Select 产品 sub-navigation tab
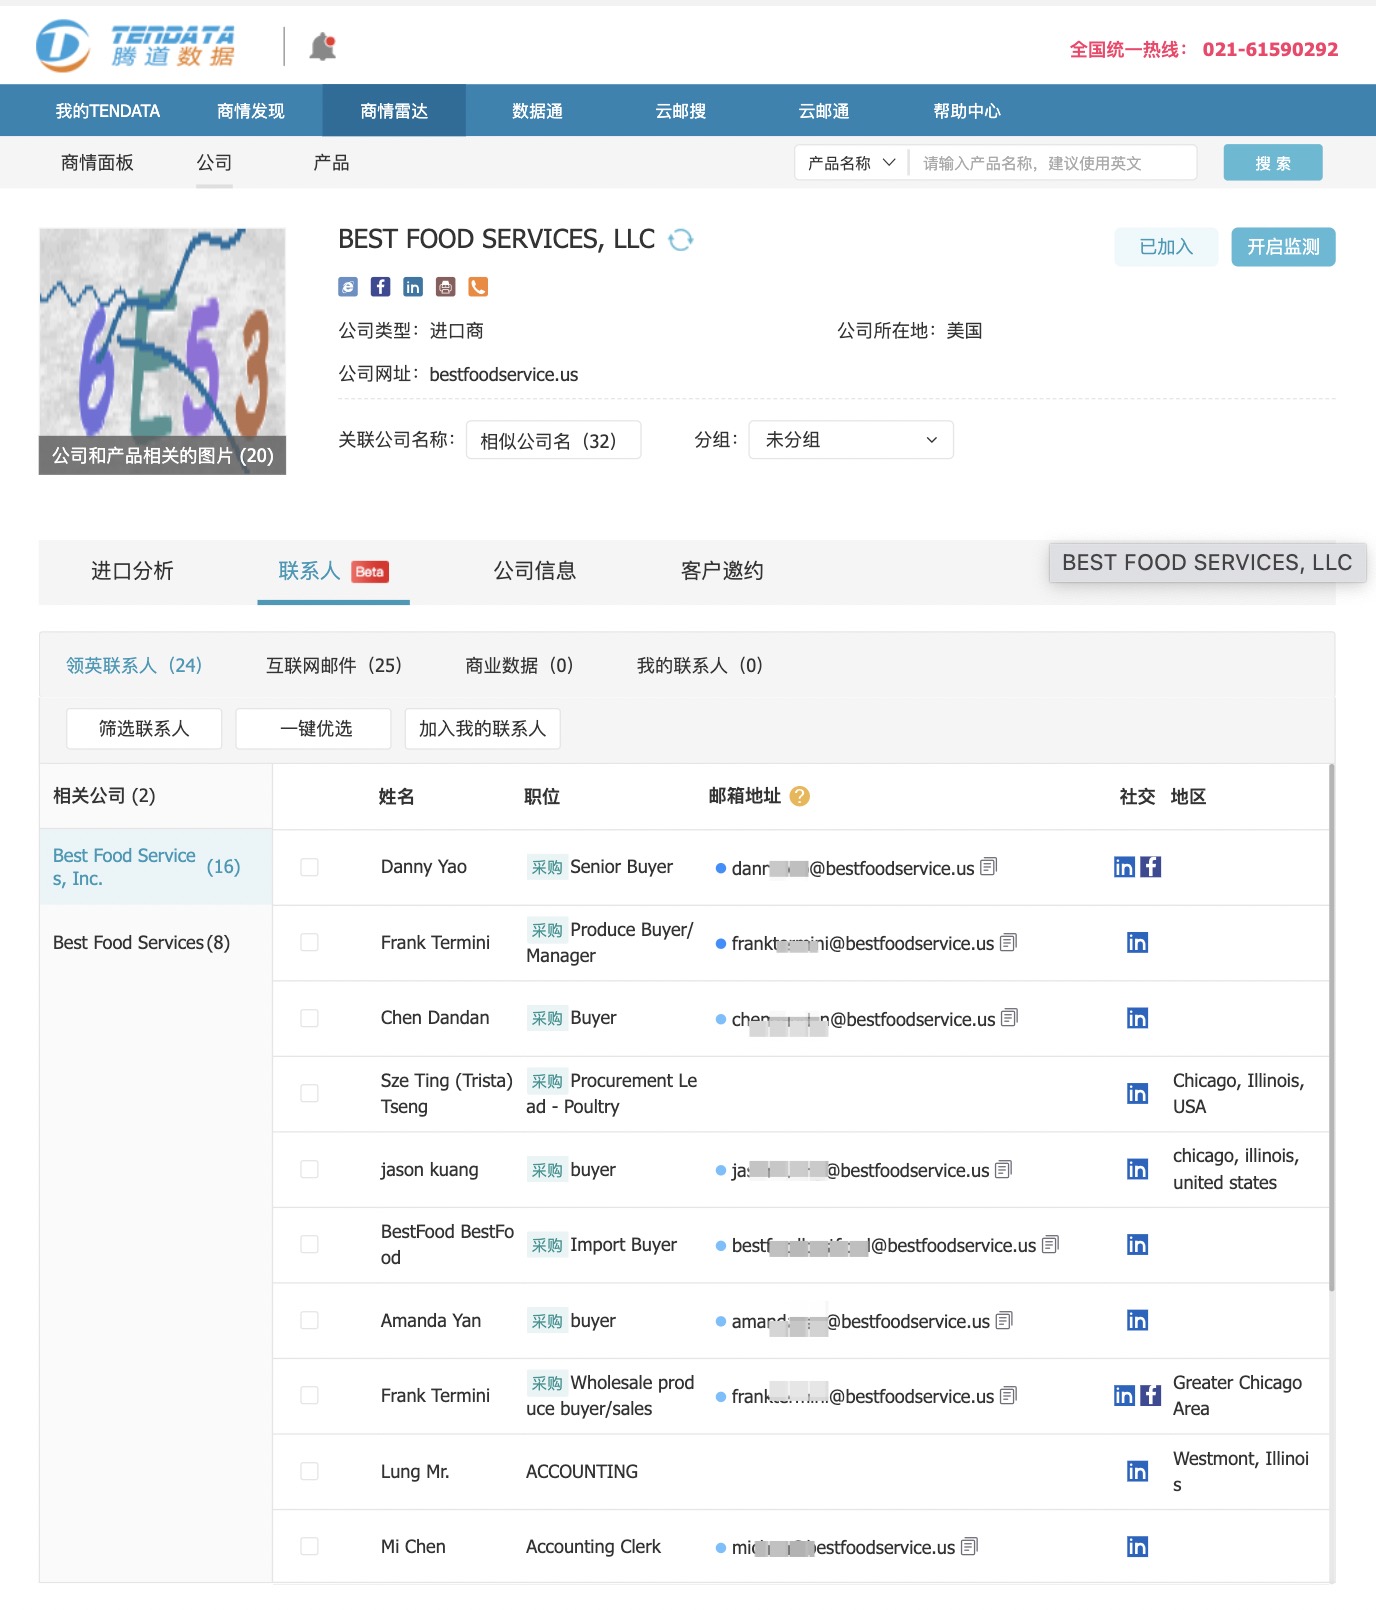 (x=331, y=163)
